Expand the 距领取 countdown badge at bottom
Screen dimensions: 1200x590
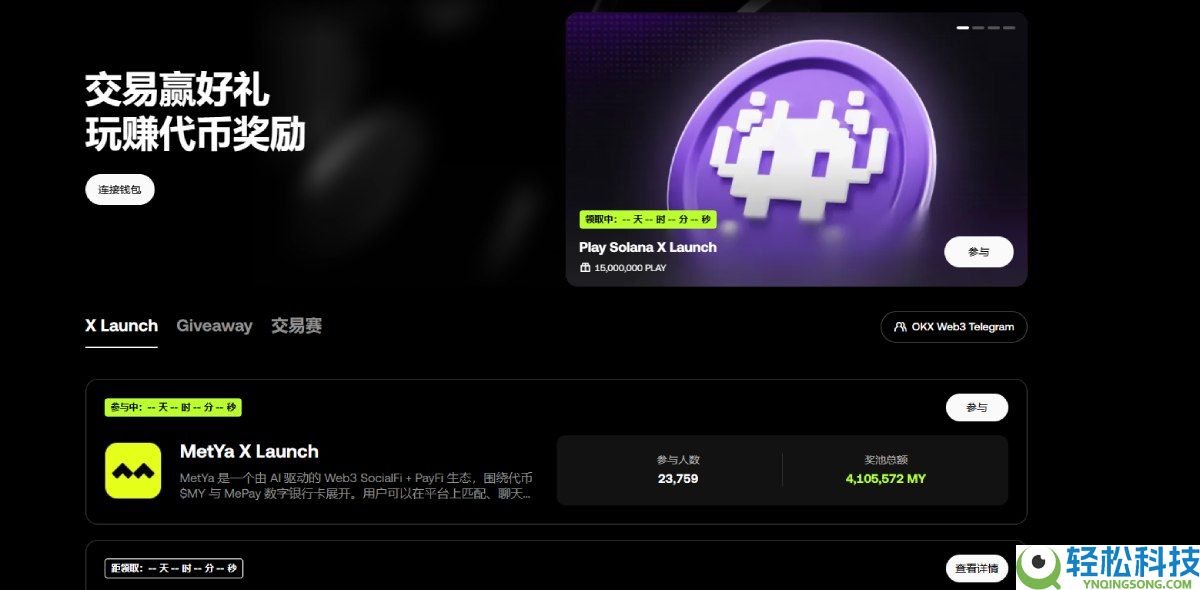[x=173, y=568]
